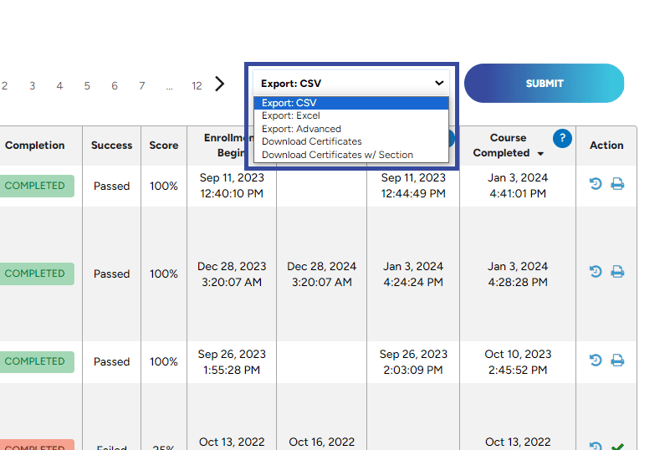Click print icon for Dec 28 2023 enrollment row
670x450 pixels.
[617, 272]
